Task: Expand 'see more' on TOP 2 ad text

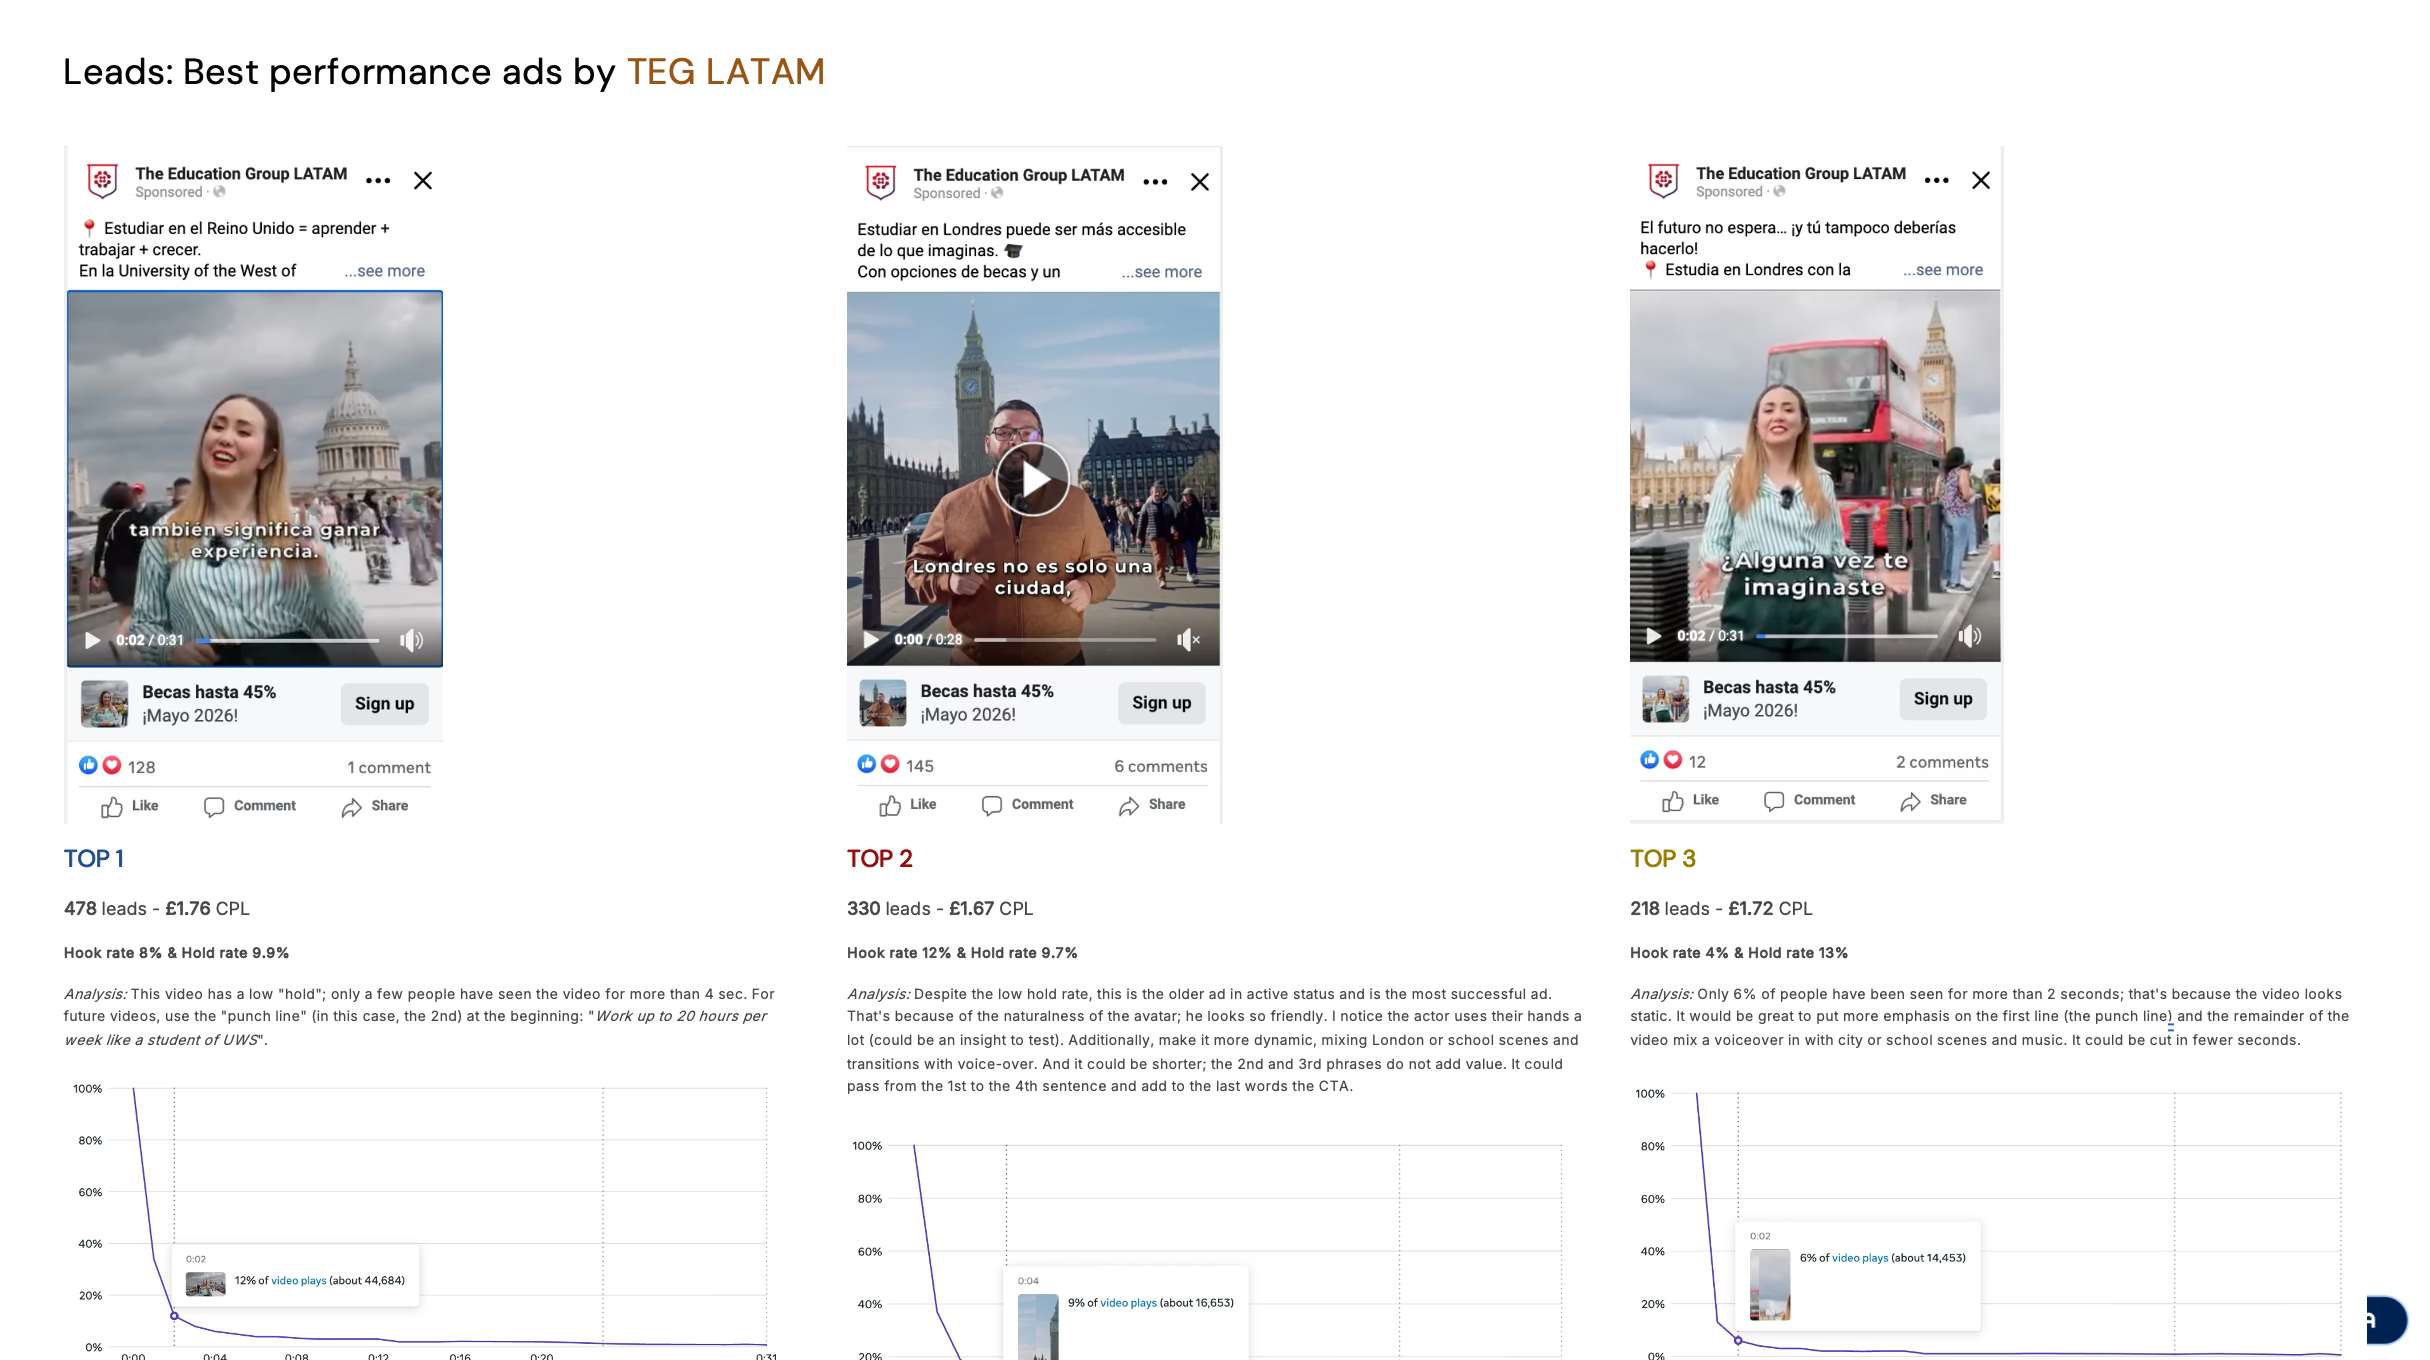Action: click(1162, 272)
